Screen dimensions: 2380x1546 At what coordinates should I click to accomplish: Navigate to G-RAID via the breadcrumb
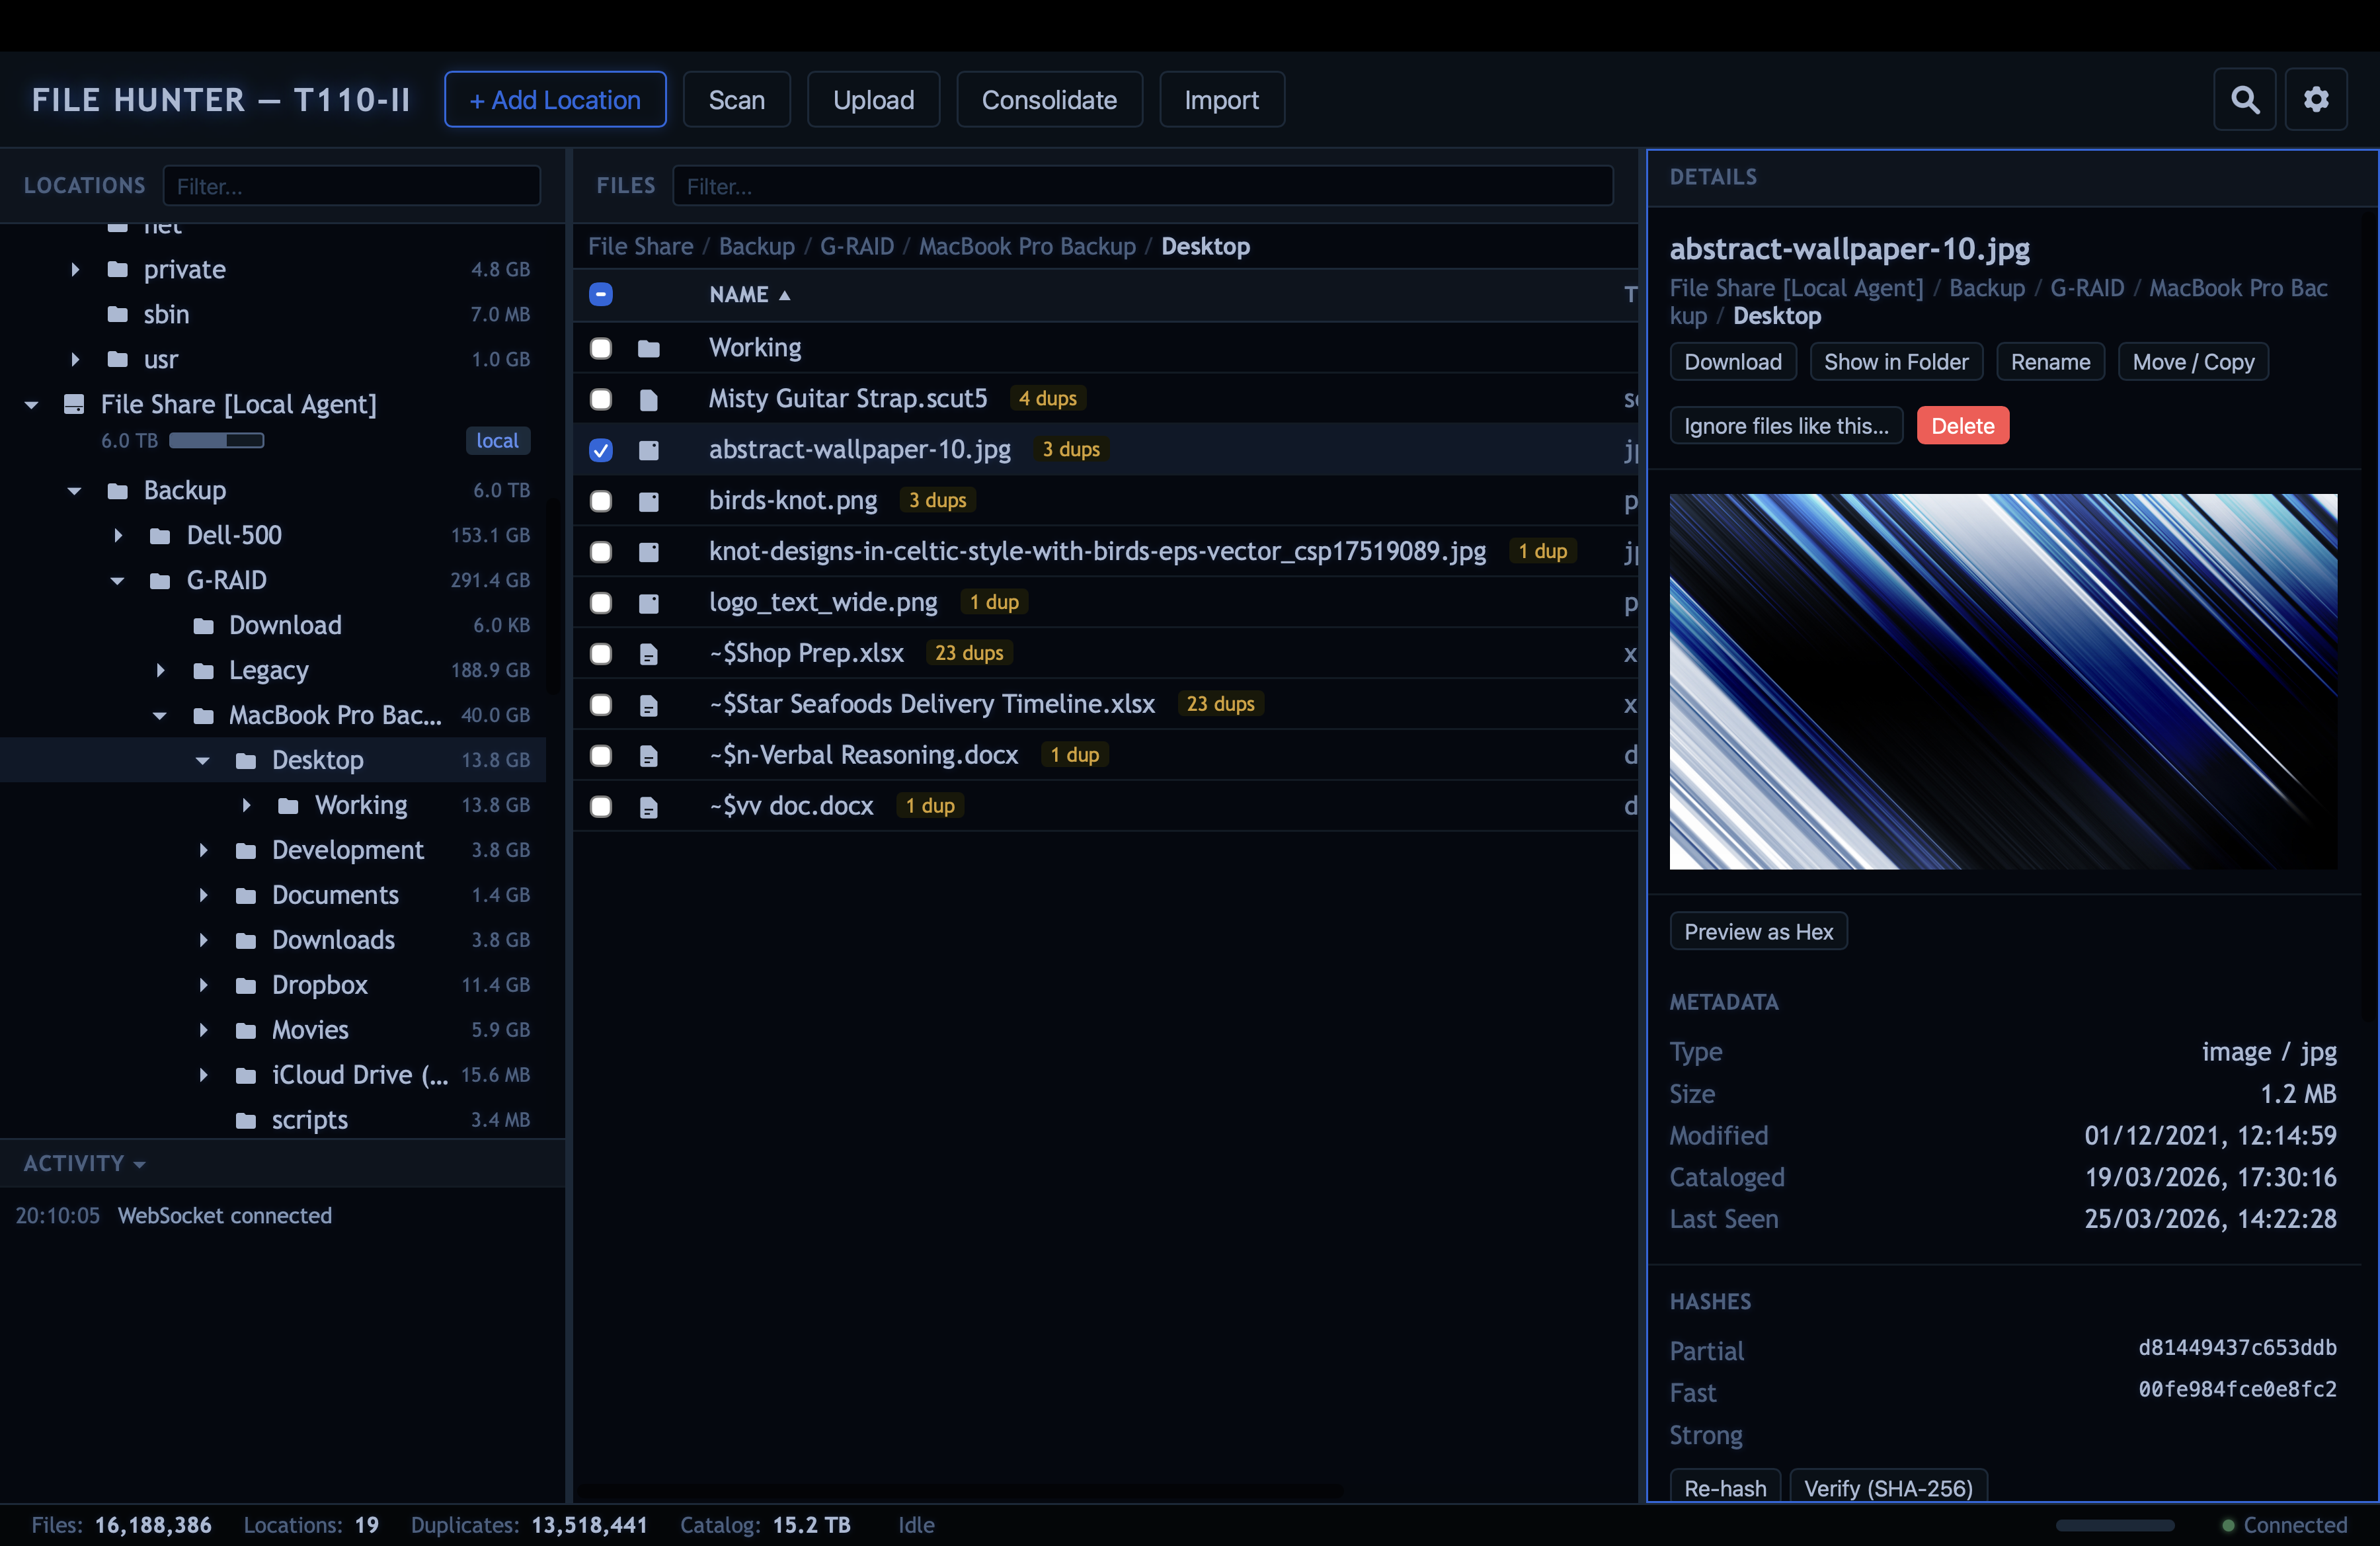point(857,246)
